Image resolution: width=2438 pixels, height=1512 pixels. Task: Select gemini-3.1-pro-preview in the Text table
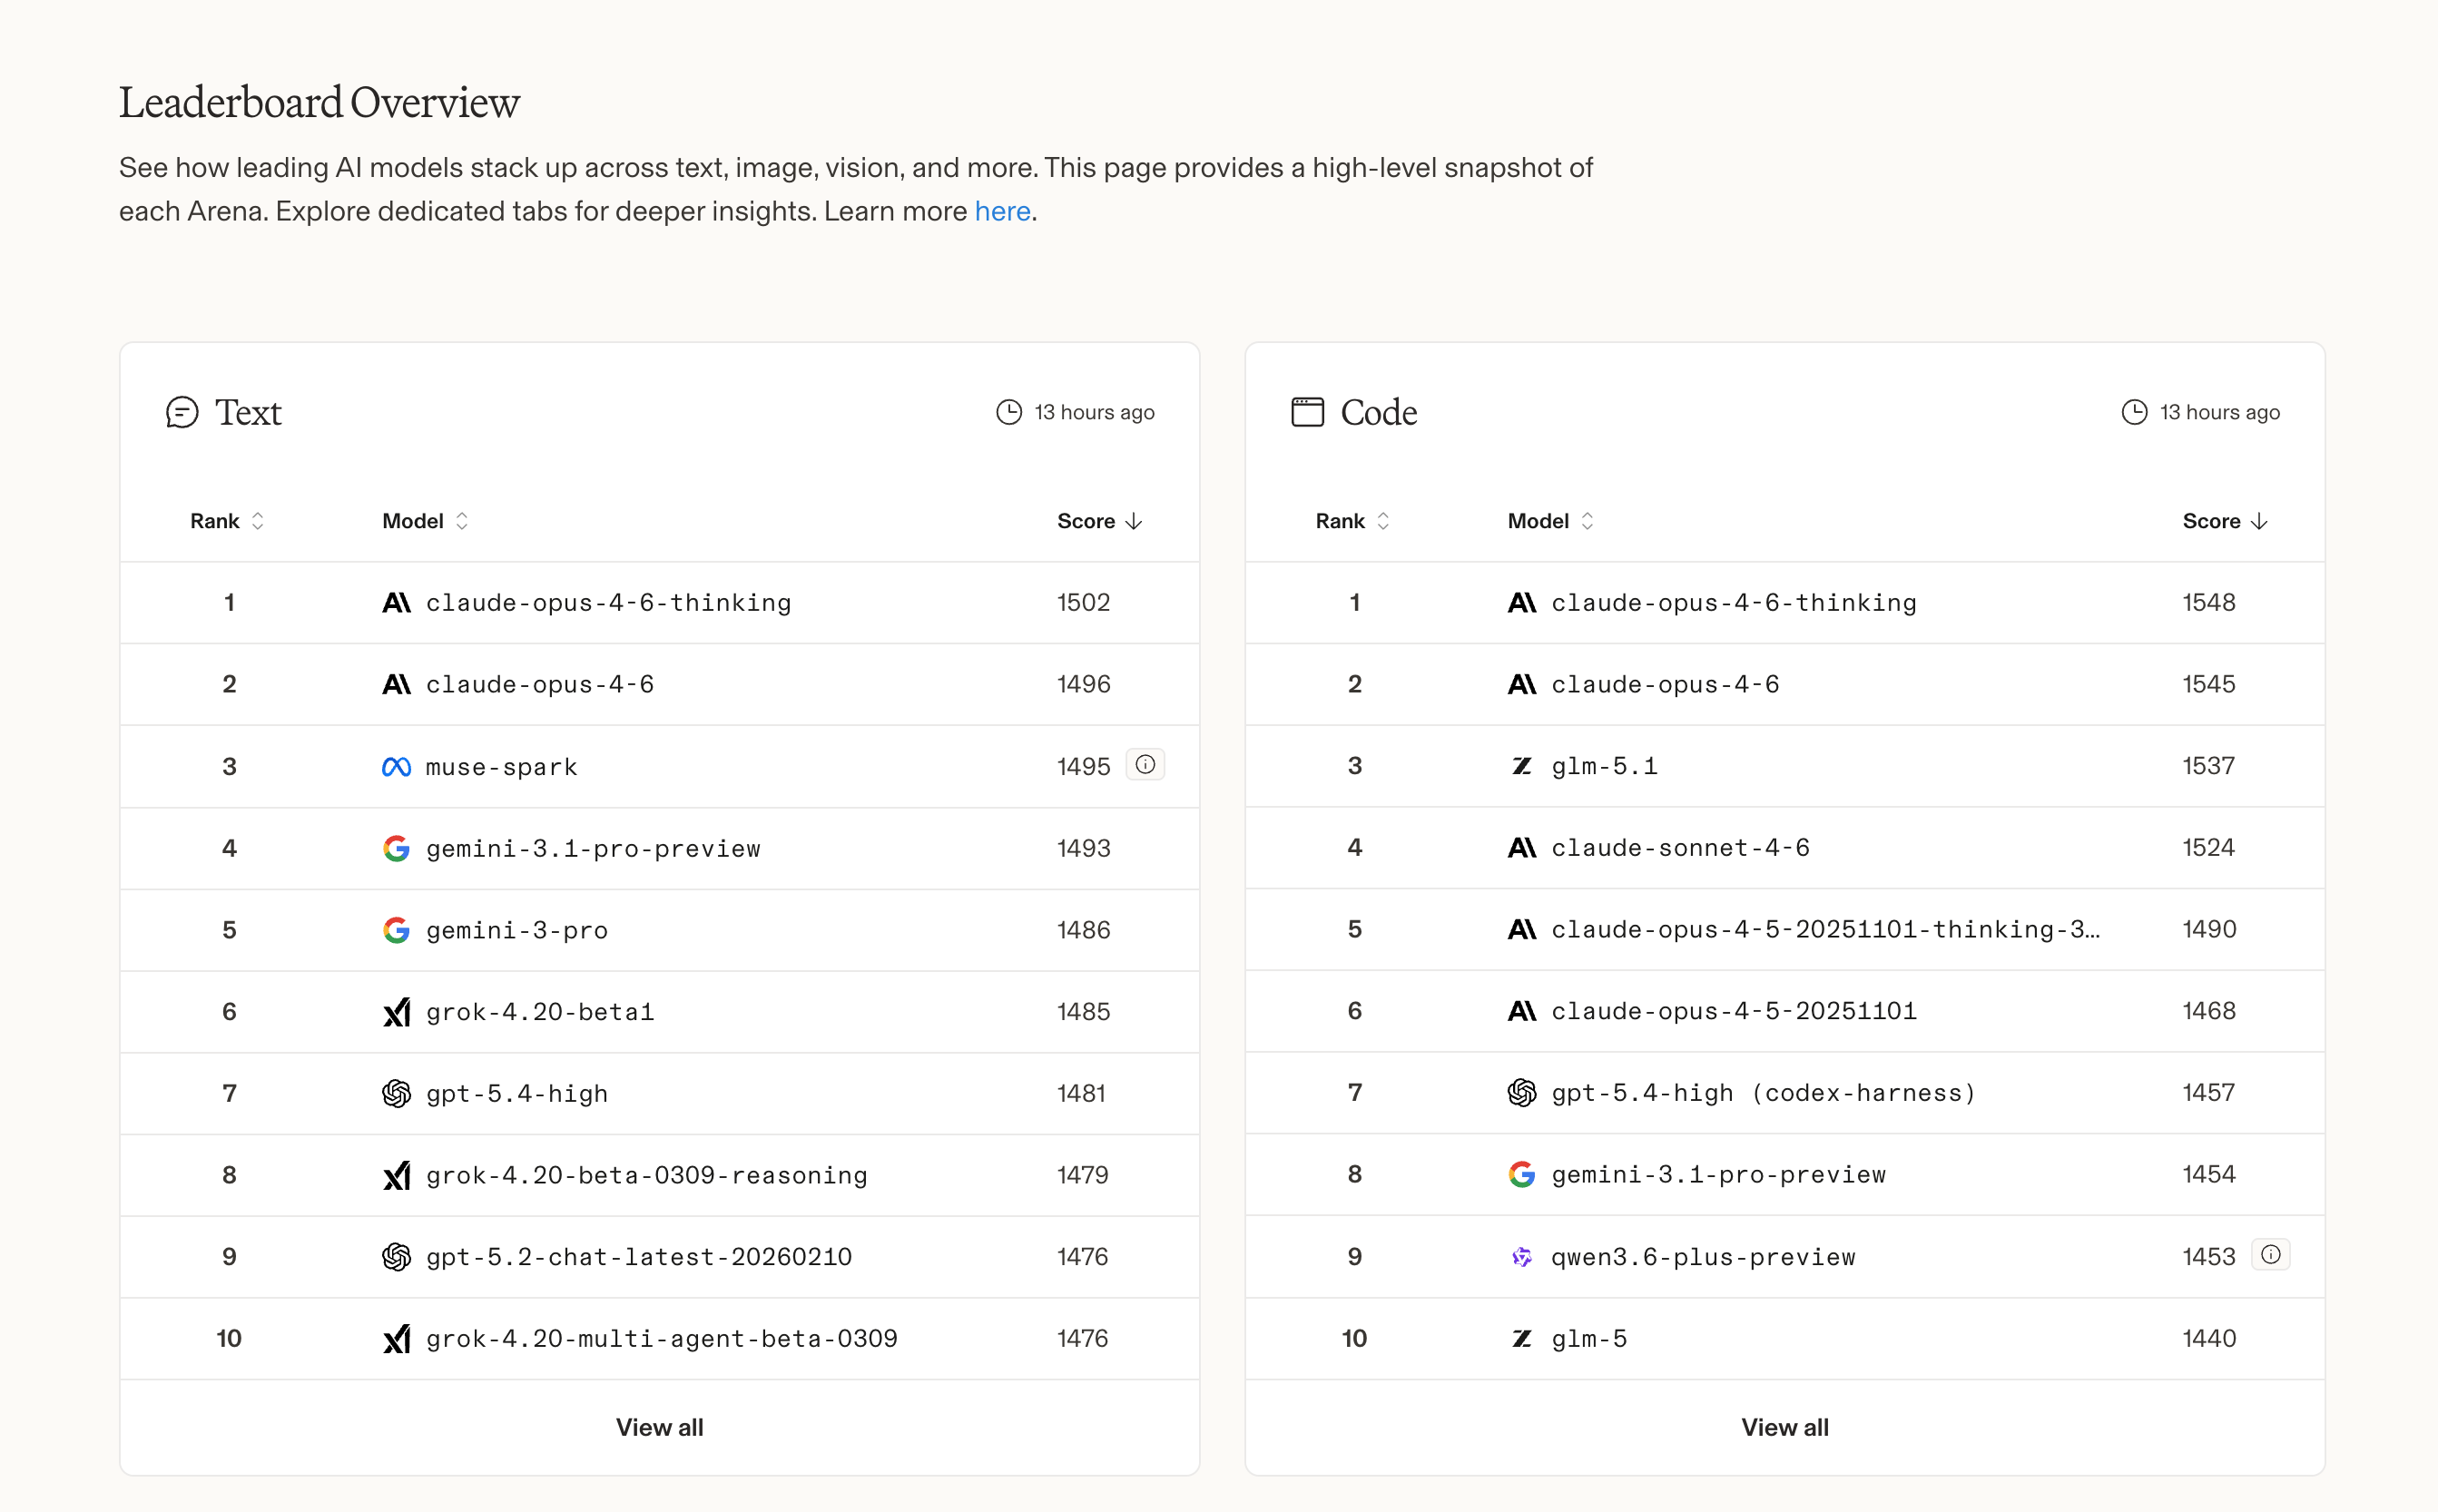[593, 849]
